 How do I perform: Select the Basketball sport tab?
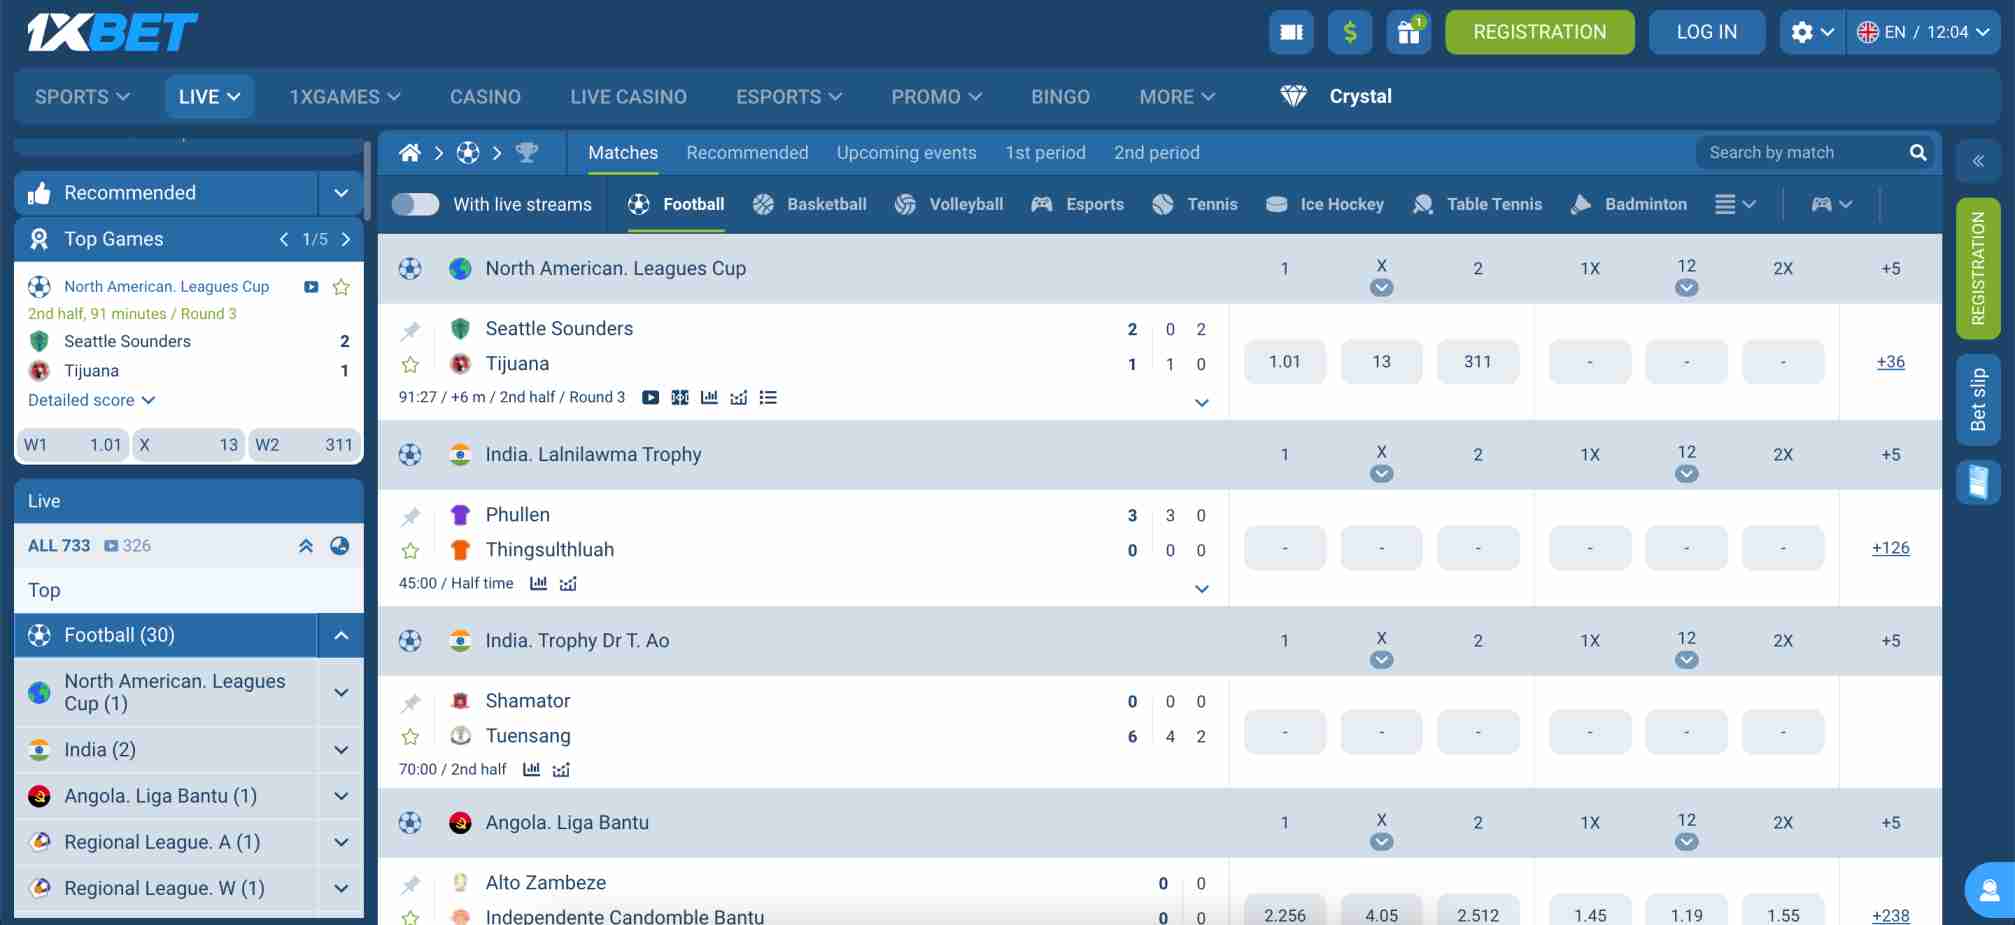(x=810, y=204)
